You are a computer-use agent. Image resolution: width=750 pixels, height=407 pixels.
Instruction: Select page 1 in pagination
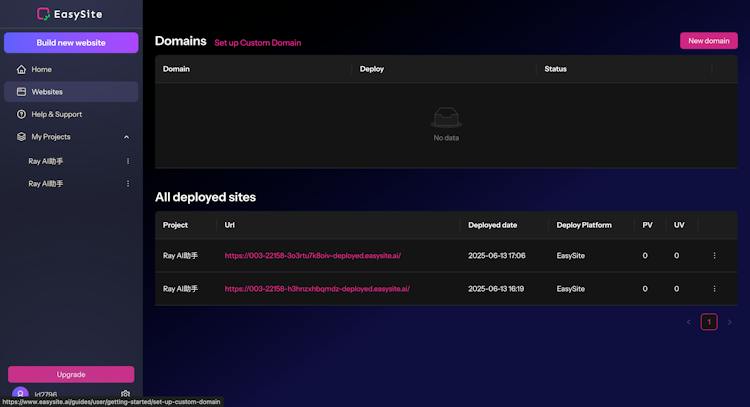pyautogui.click(x=709, y=322)
